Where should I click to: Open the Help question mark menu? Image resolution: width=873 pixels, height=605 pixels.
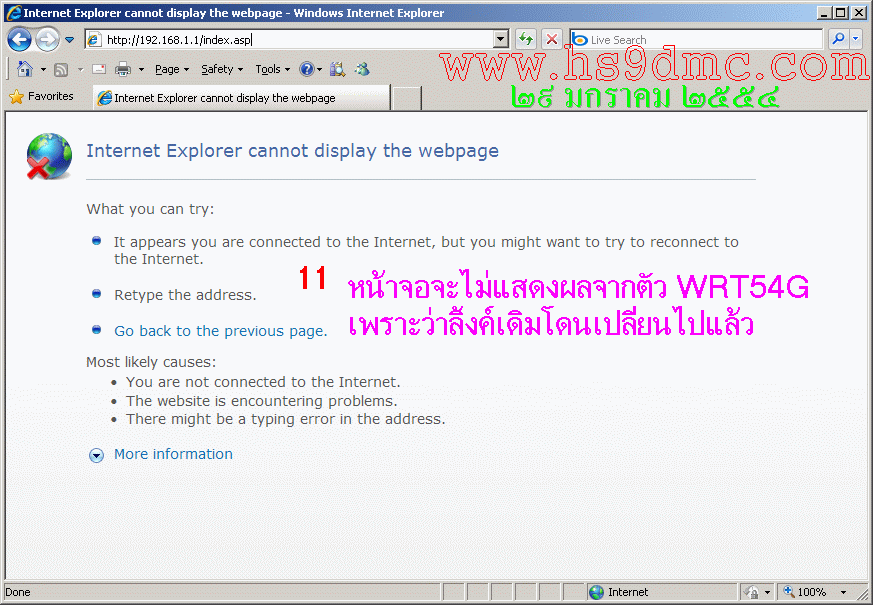[x=310, y=69]
